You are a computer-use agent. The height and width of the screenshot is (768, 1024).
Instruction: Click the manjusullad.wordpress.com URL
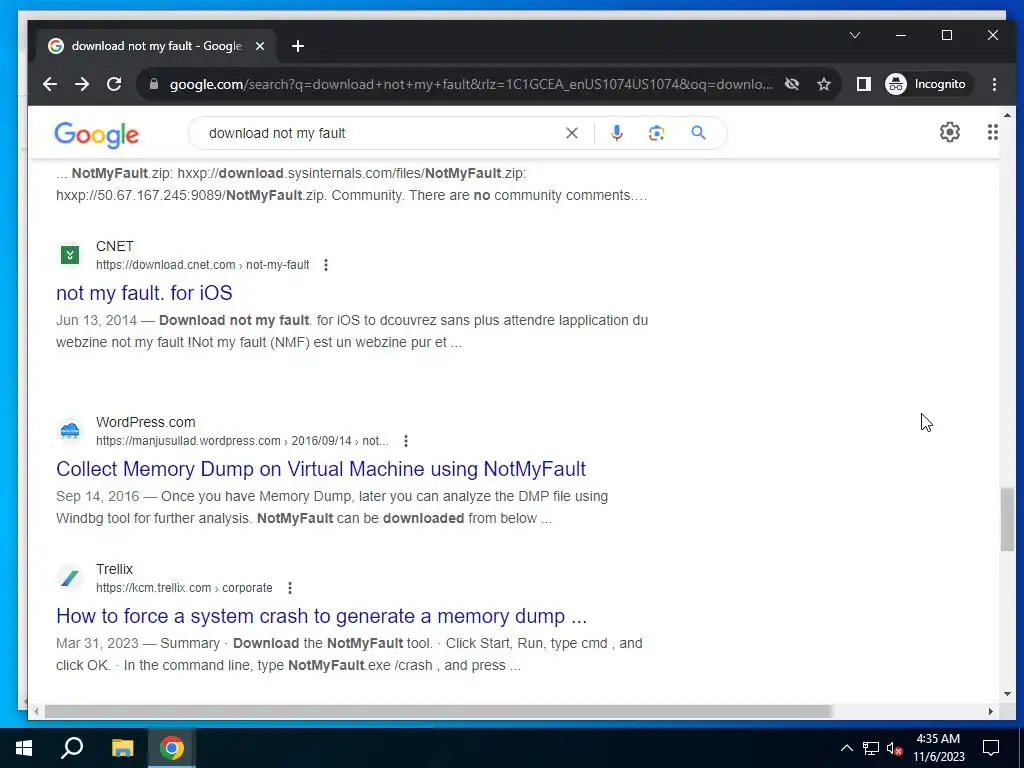coord(242,441)
